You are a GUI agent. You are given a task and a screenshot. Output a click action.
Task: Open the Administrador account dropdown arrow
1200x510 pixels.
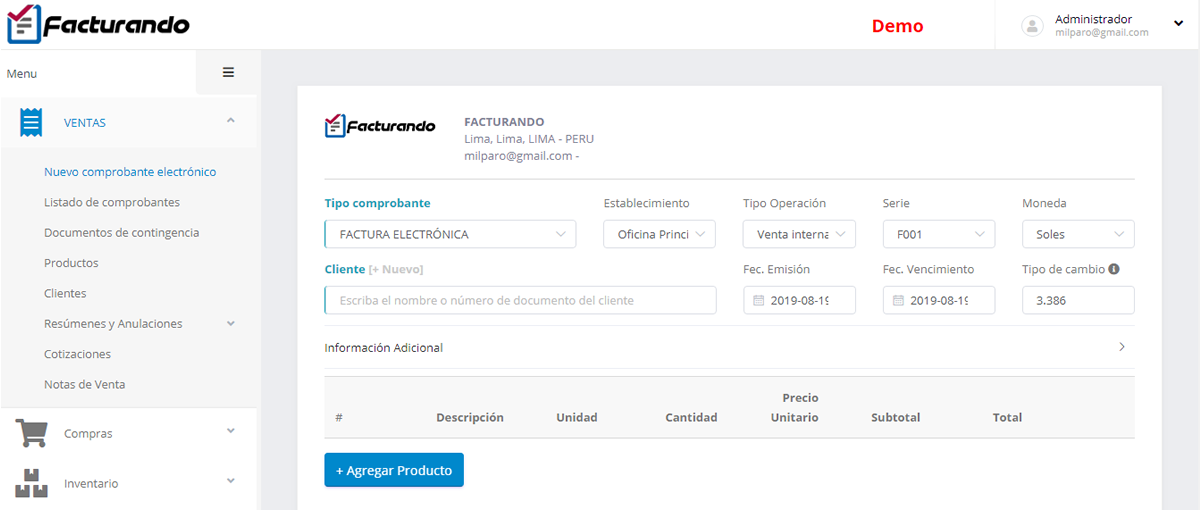1178,24
